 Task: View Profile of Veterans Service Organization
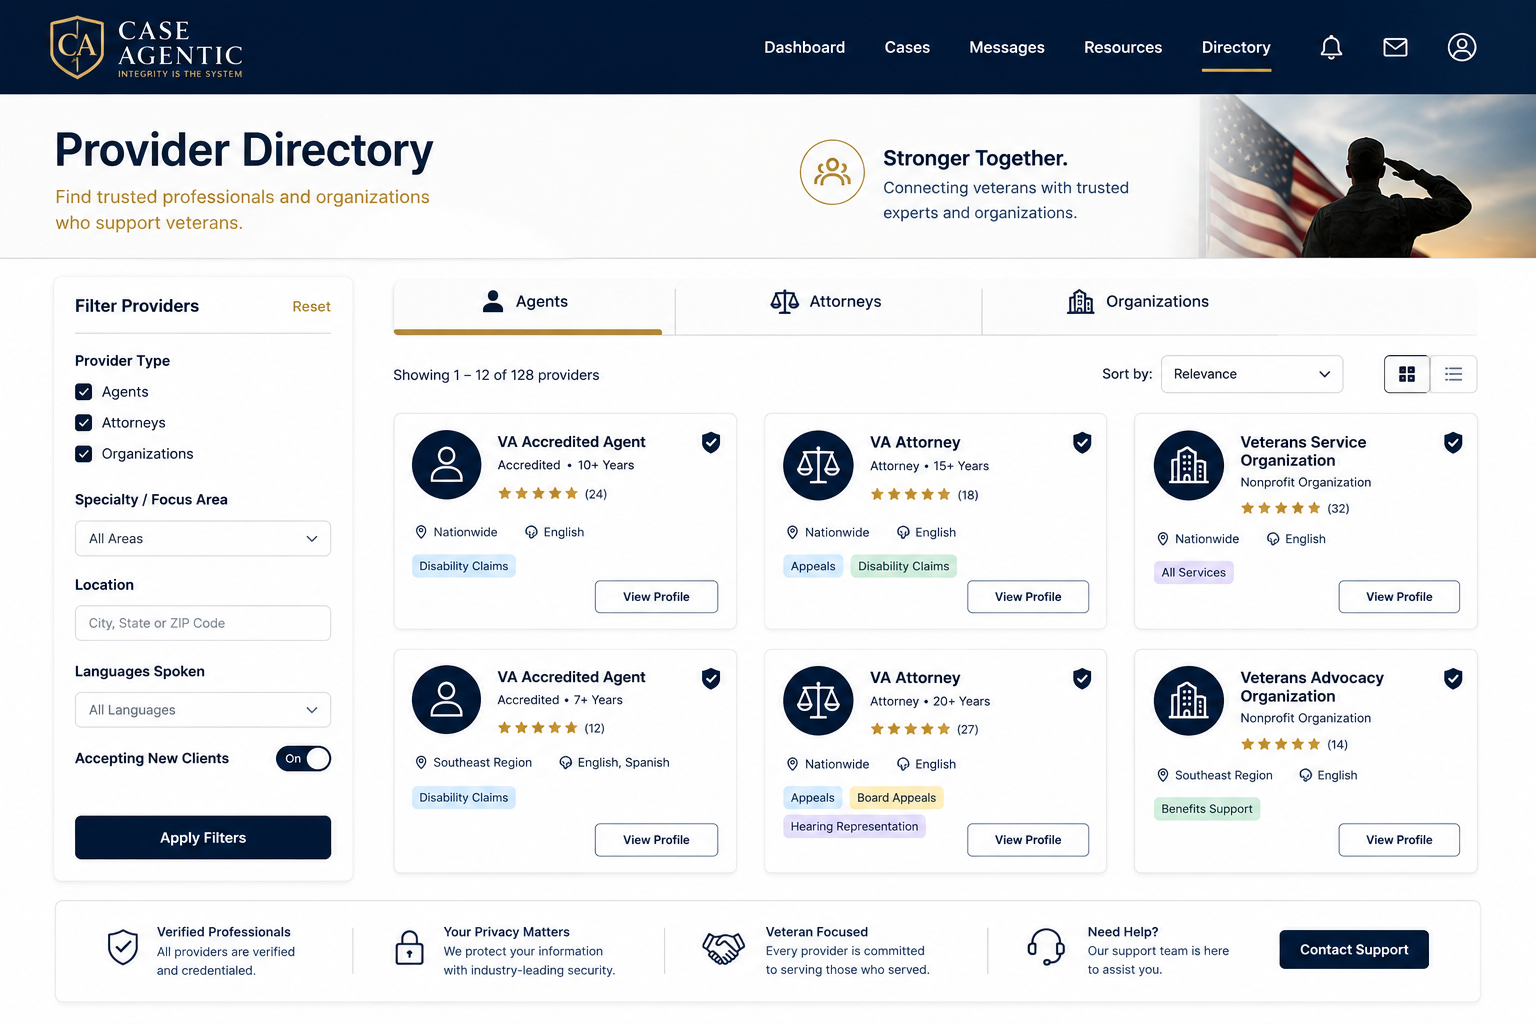coord(1399,597)
